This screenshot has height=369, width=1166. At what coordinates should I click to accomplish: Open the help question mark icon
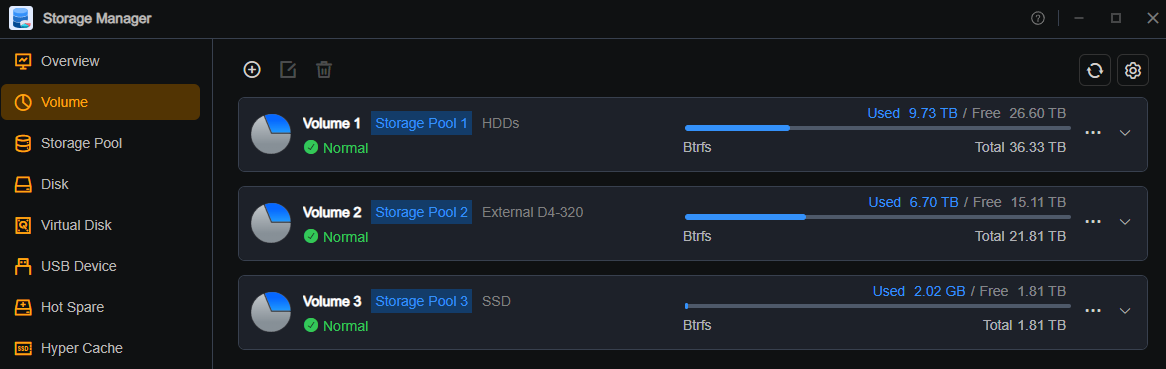click(1038, 19)
